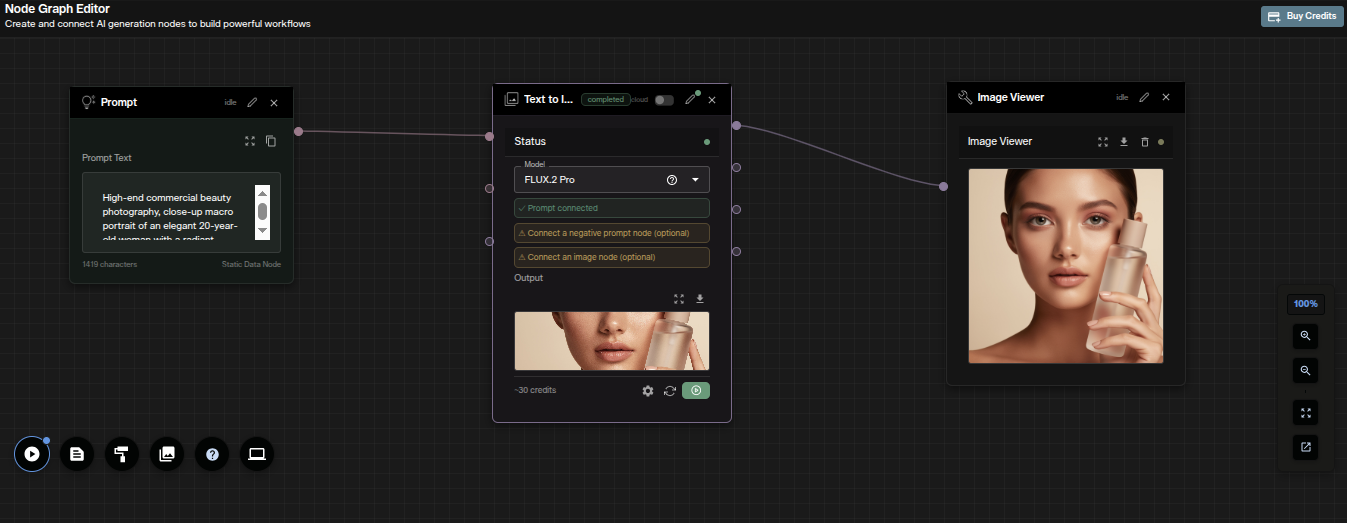Toggle the cloud switch on Text to Image node

(664, 100)
